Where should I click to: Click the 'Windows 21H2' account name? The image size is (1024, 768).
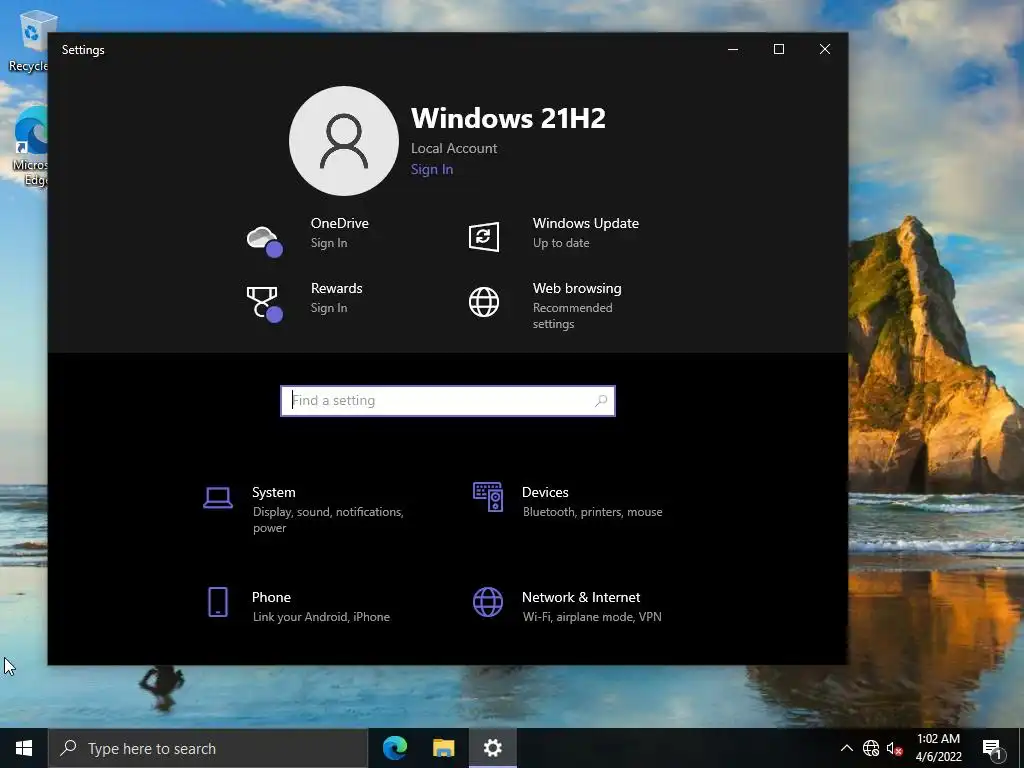coord(508,118)
